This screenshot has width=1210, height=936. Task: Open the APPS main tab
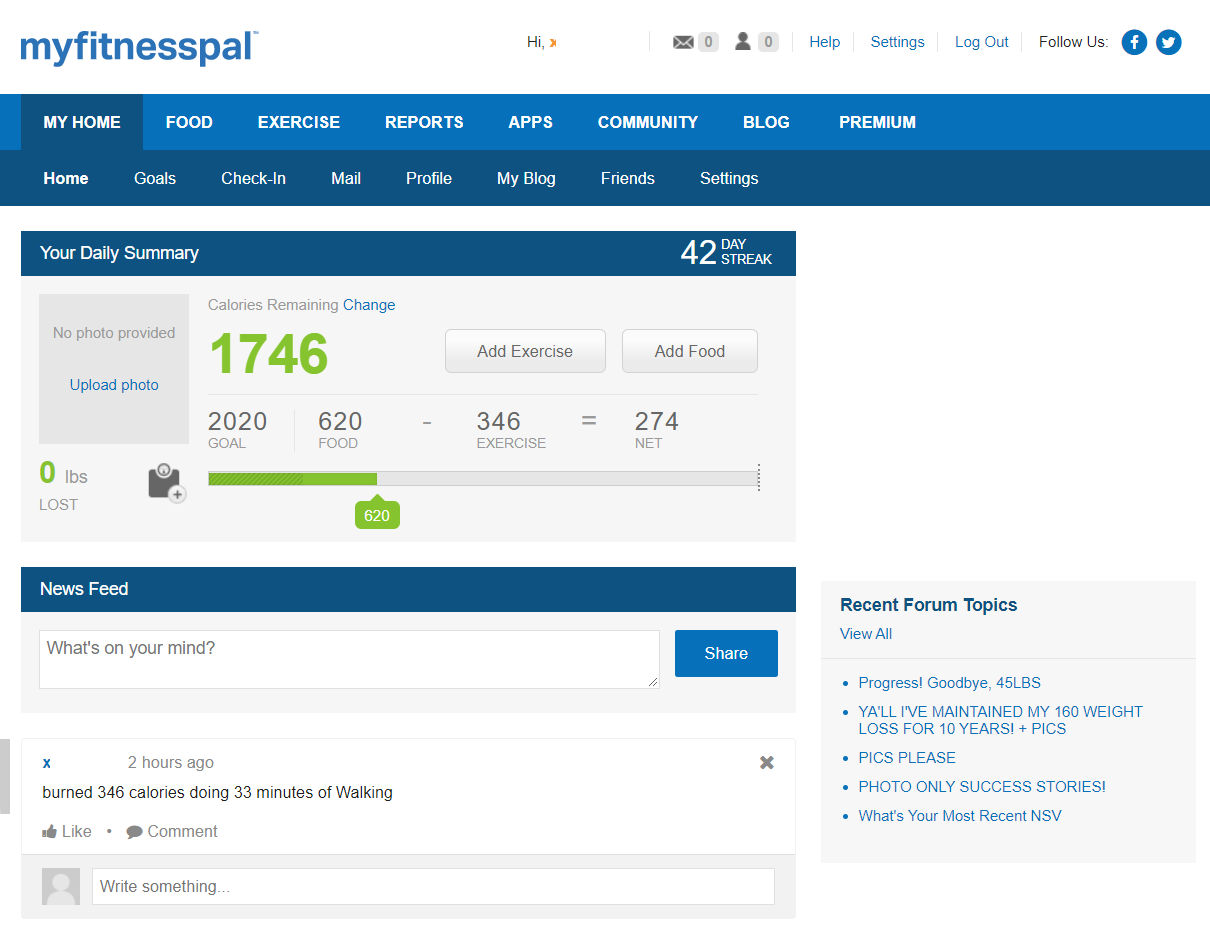pyautogui.click(x=530, y=122)
